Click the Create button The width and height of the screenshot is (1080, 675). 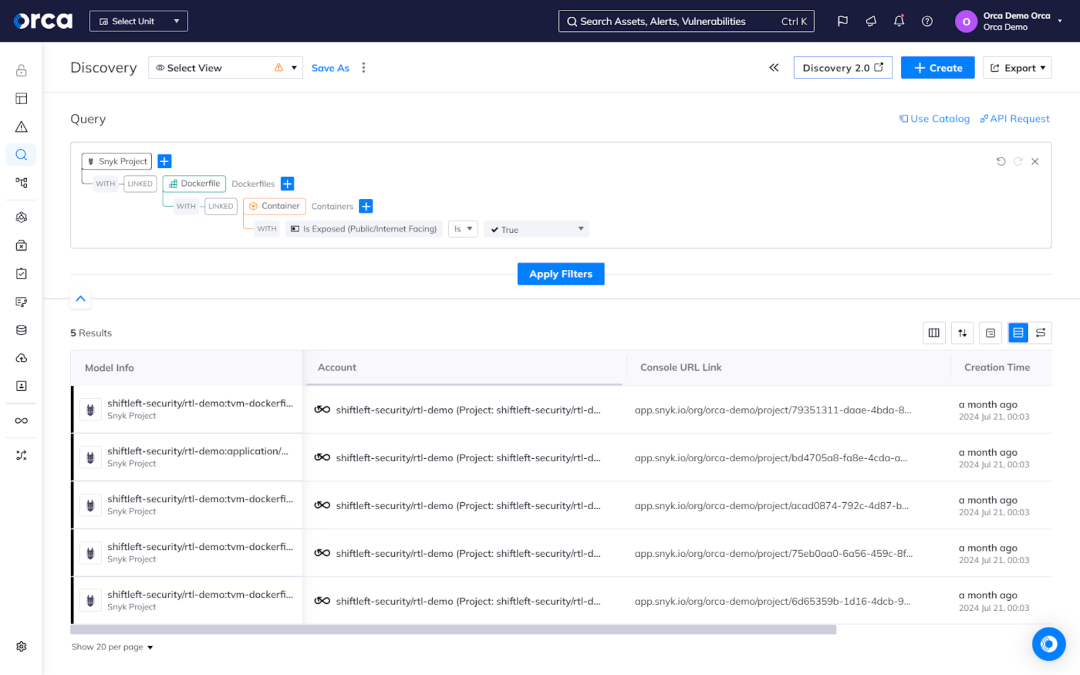(937, 68)
